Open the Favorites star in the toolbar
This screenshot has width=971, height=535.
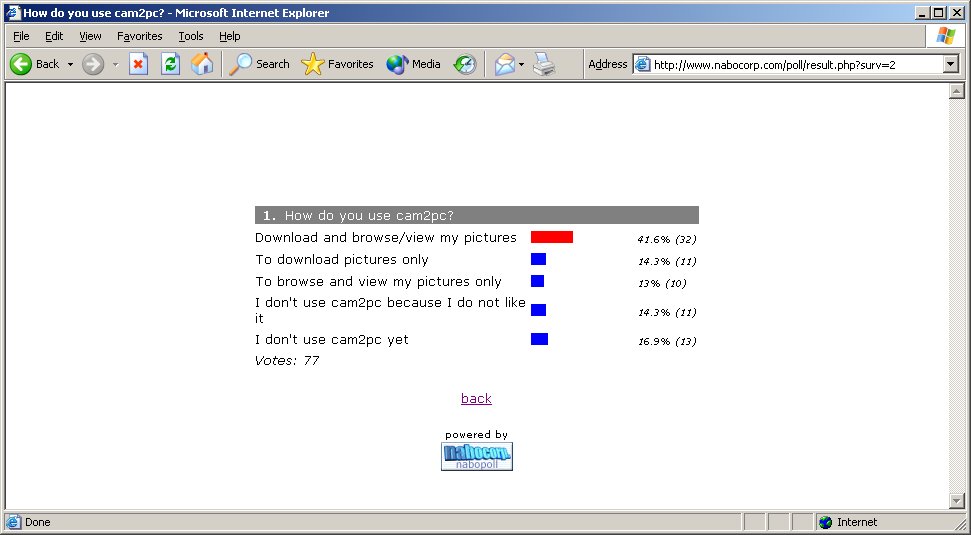(337, 64)
